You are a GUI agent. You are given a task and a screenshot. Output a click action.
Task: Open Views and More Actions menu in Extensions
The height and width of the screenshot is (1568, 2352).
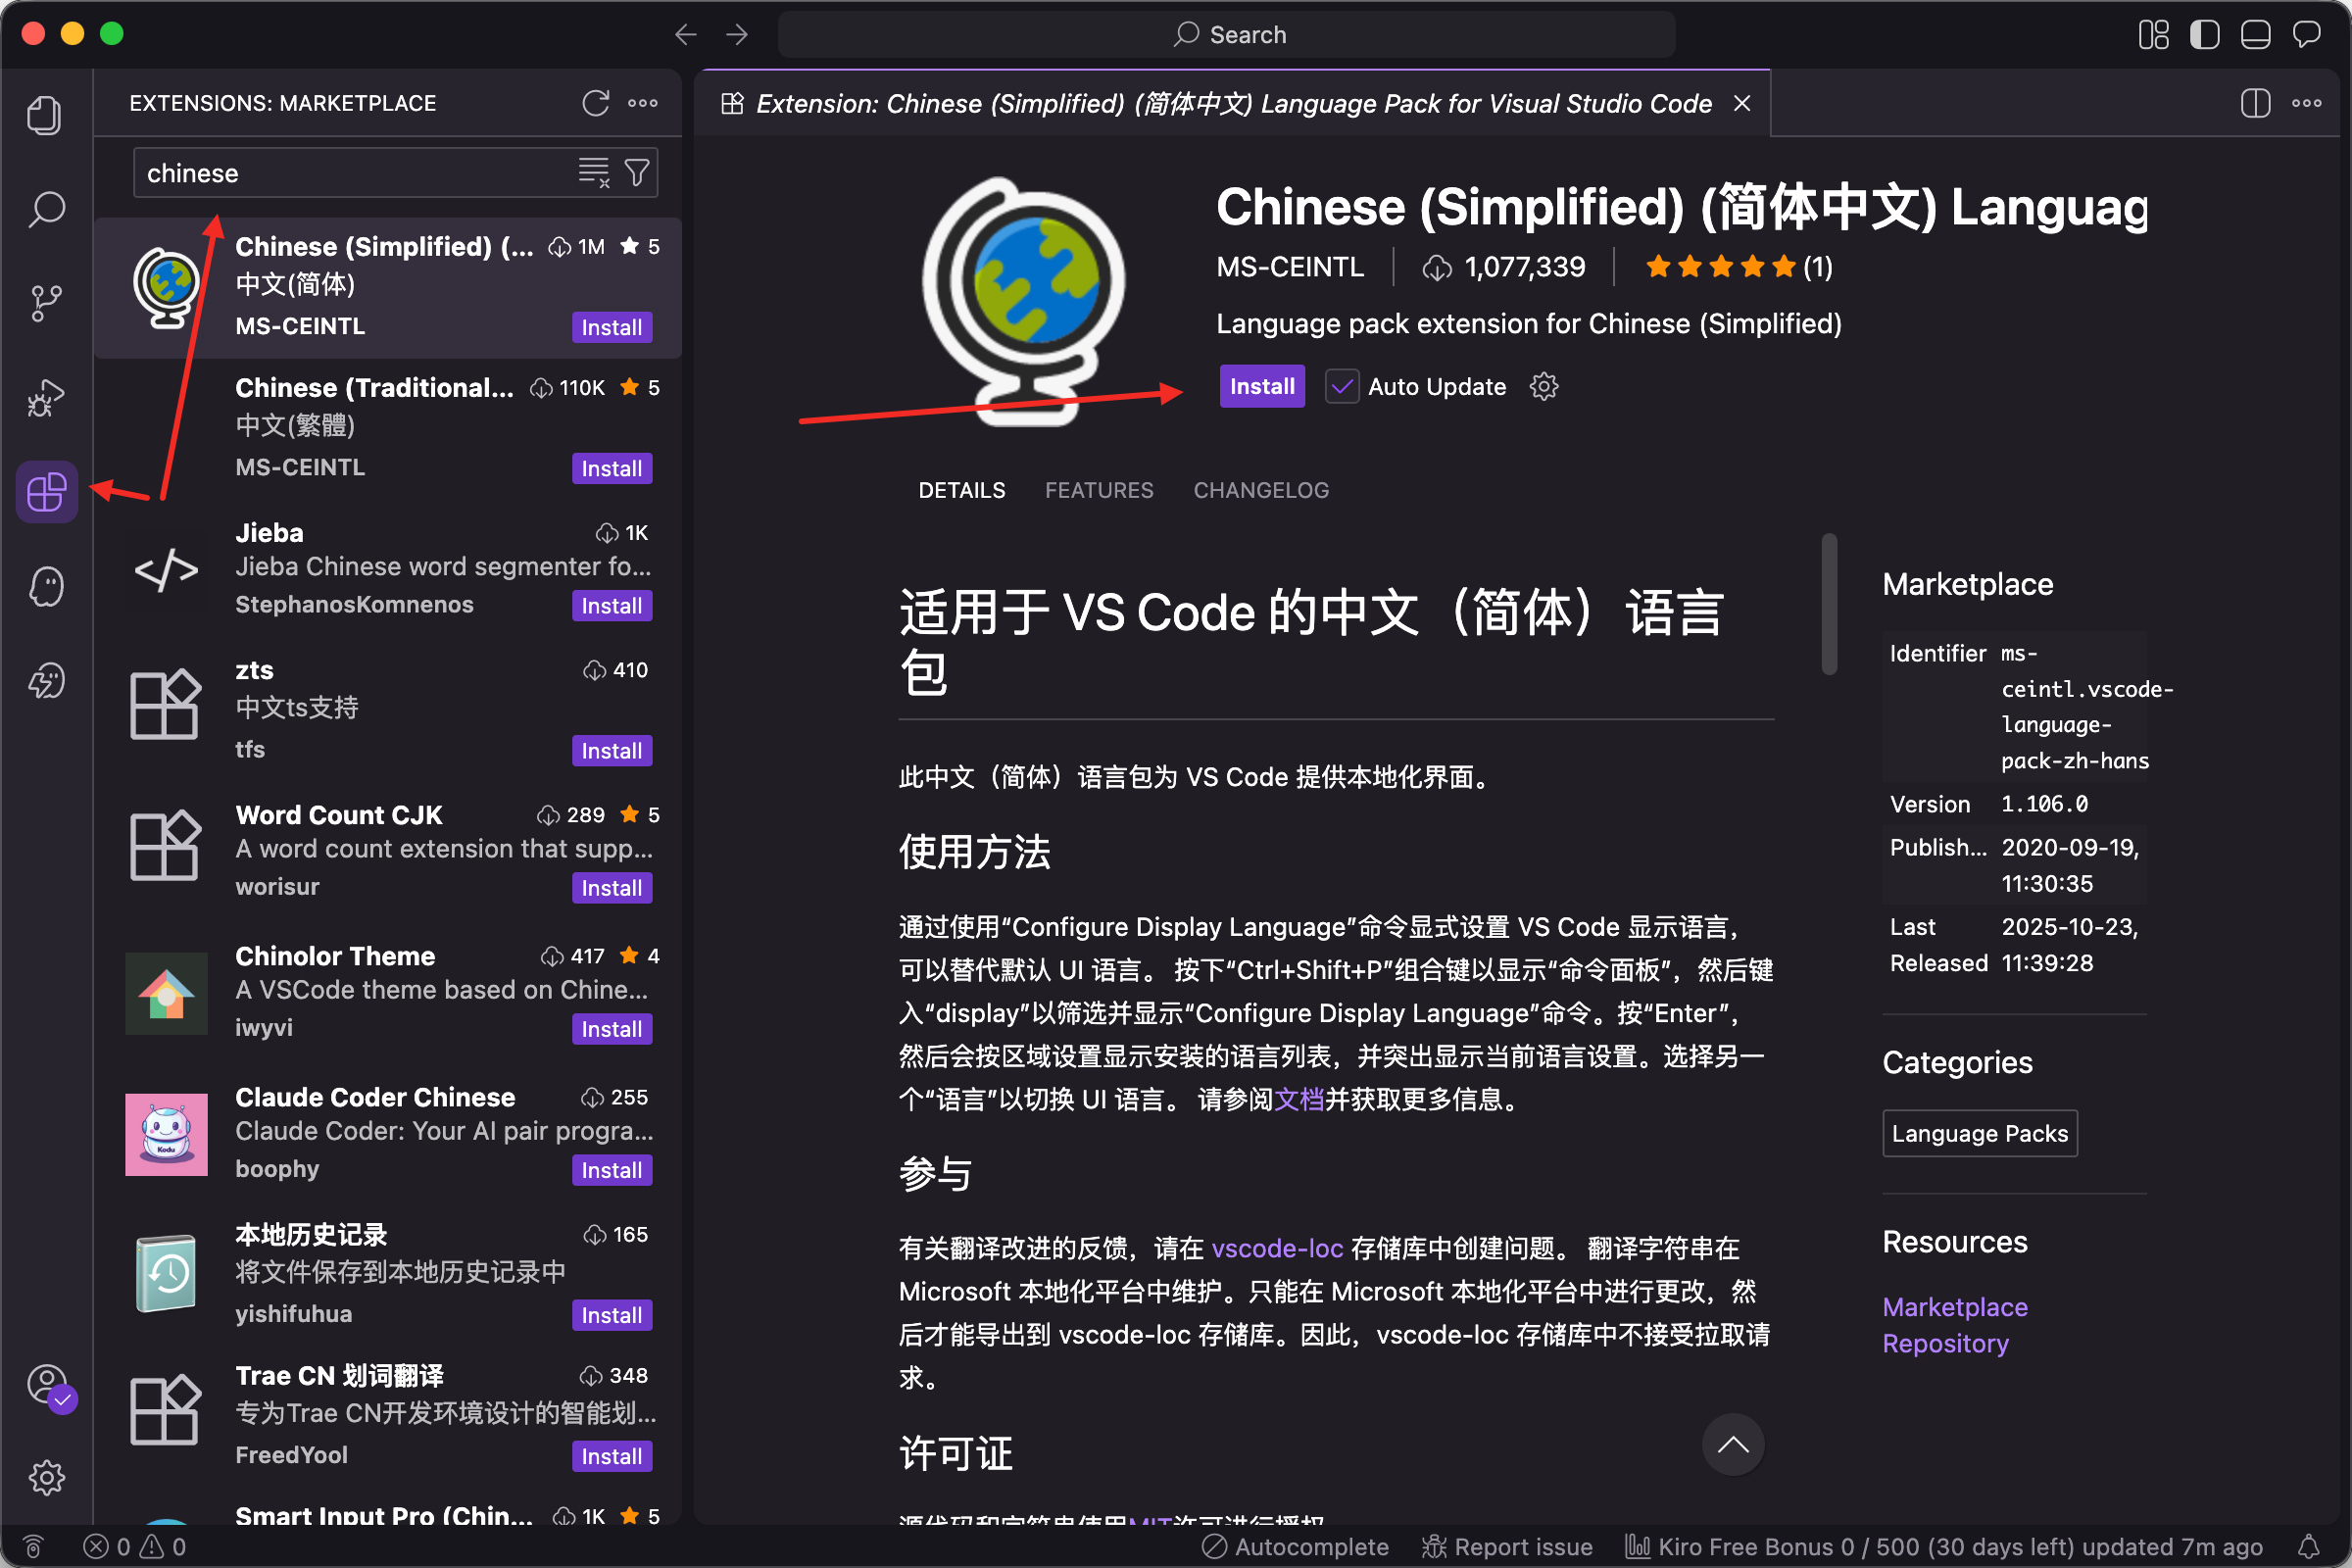click(x=643, y=103)
